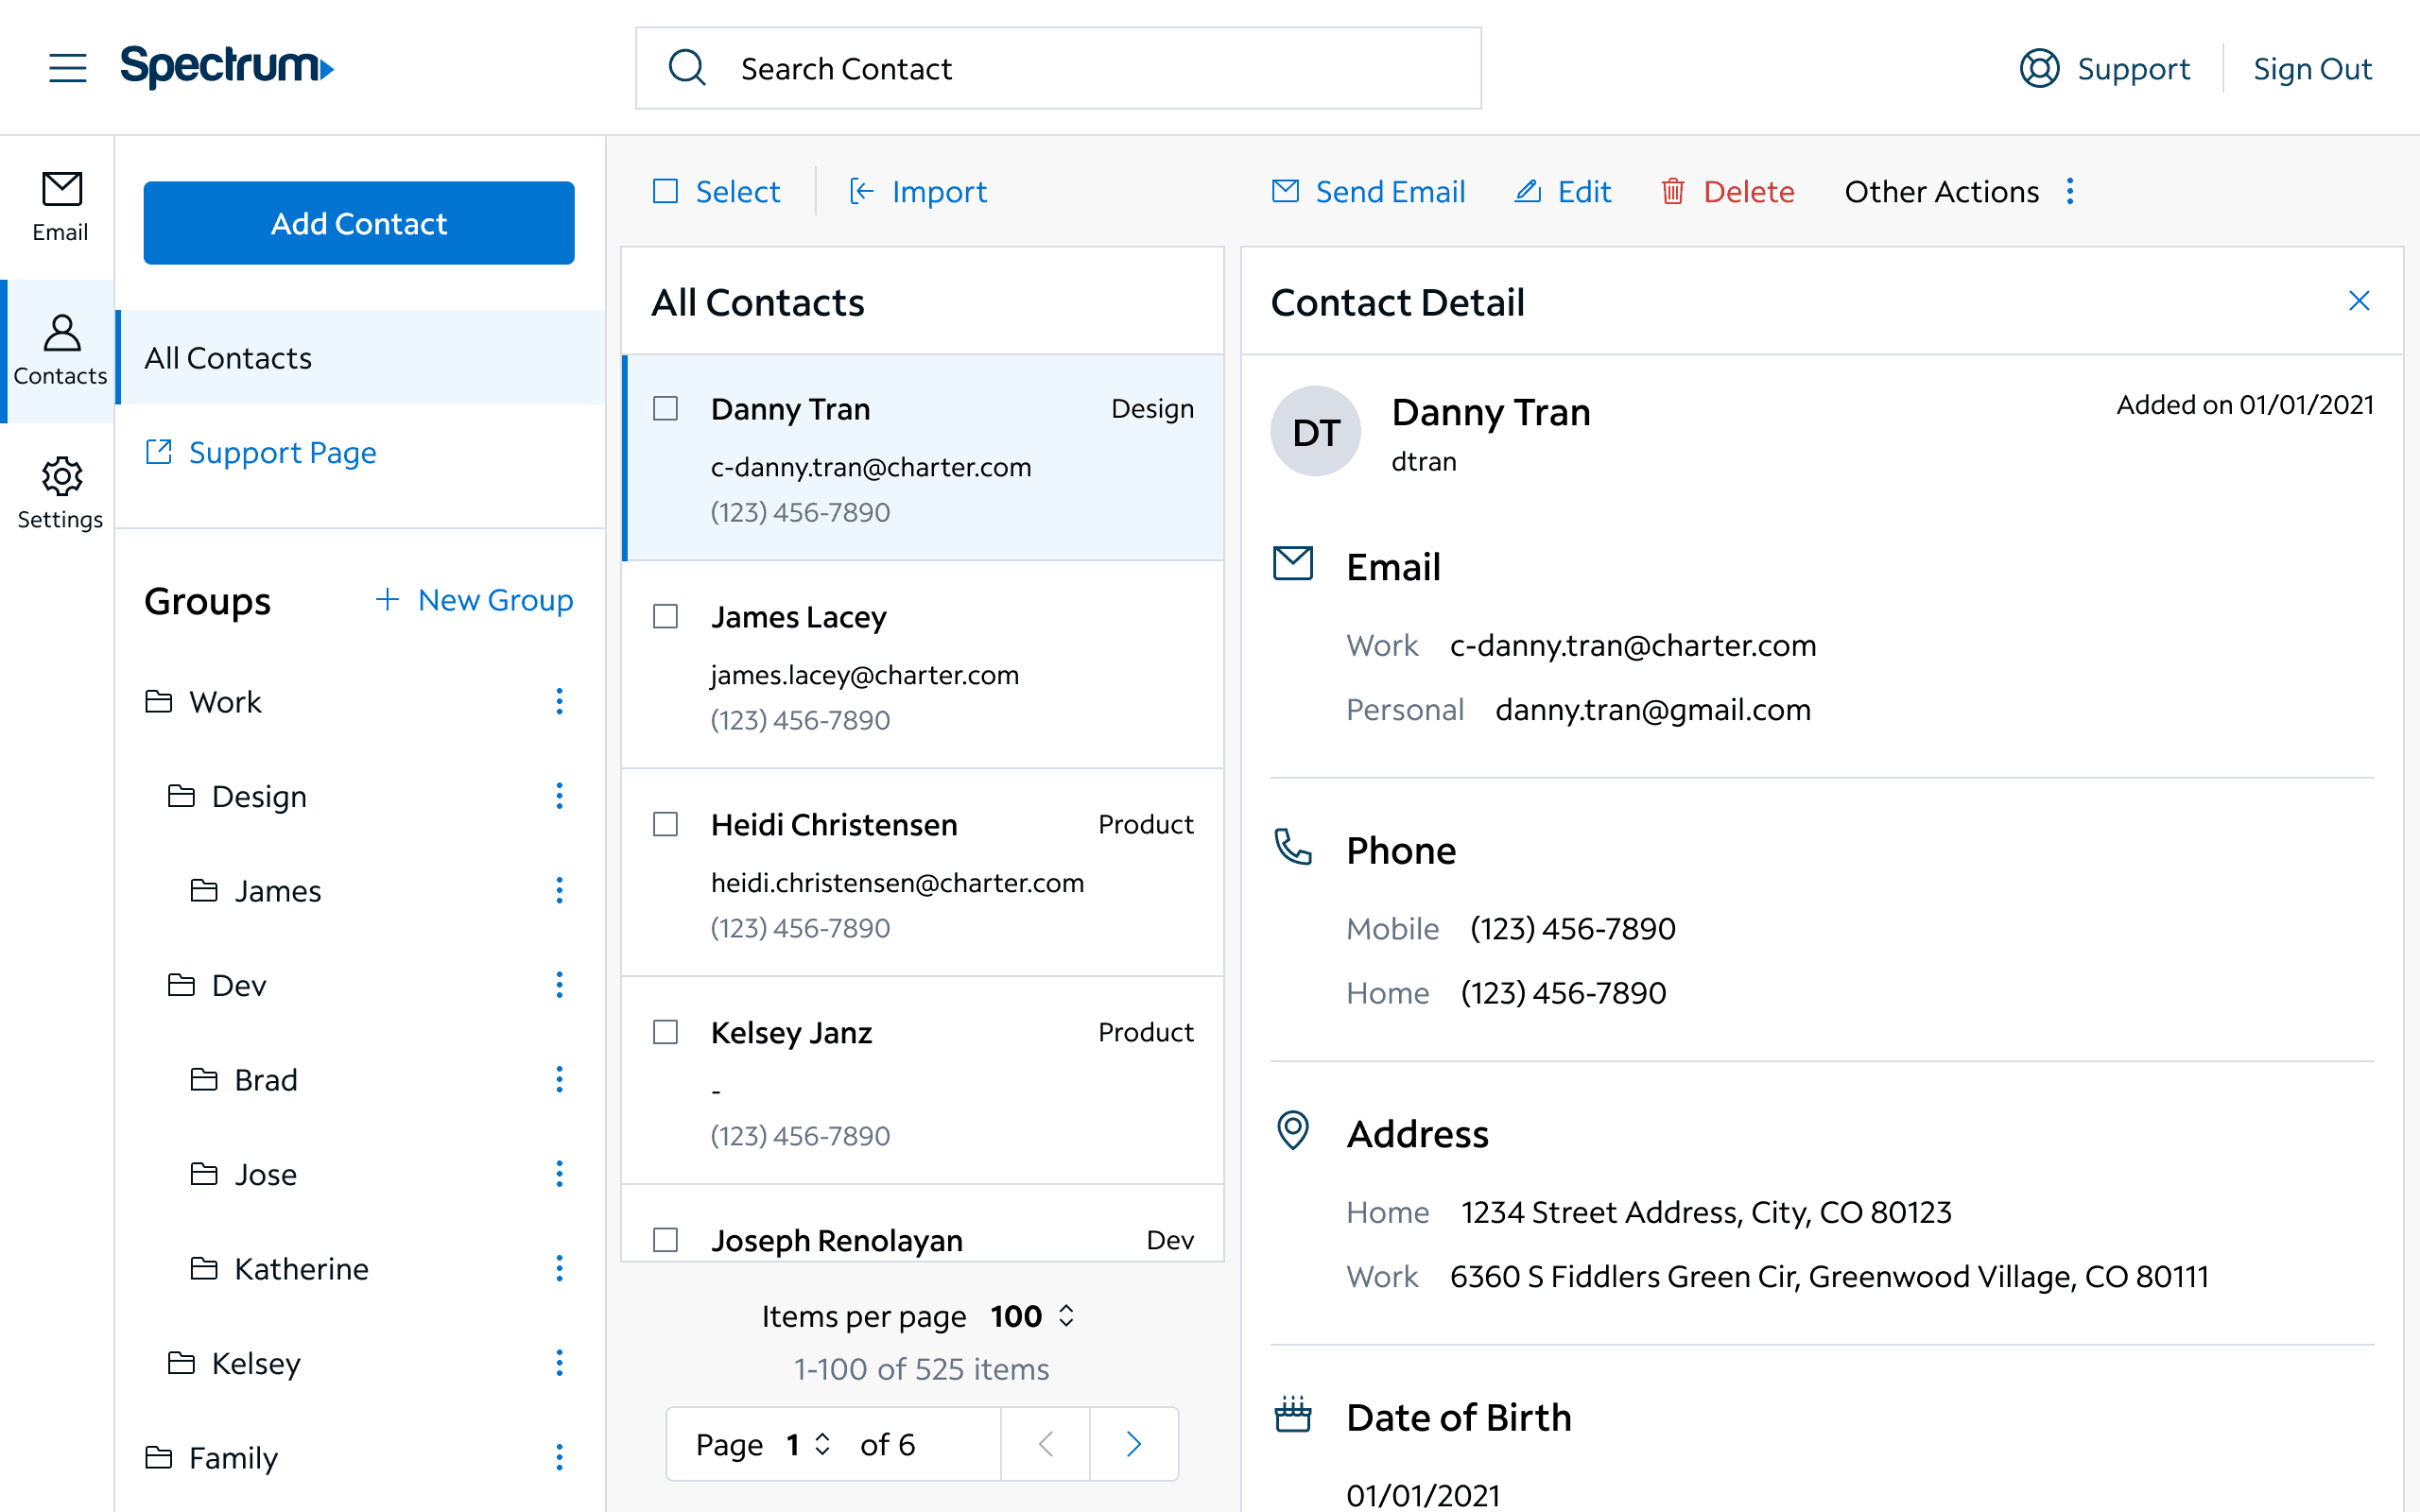Click the Home phone number in detail
The image size is (2420, 1512).
[x=1564, y=992]
